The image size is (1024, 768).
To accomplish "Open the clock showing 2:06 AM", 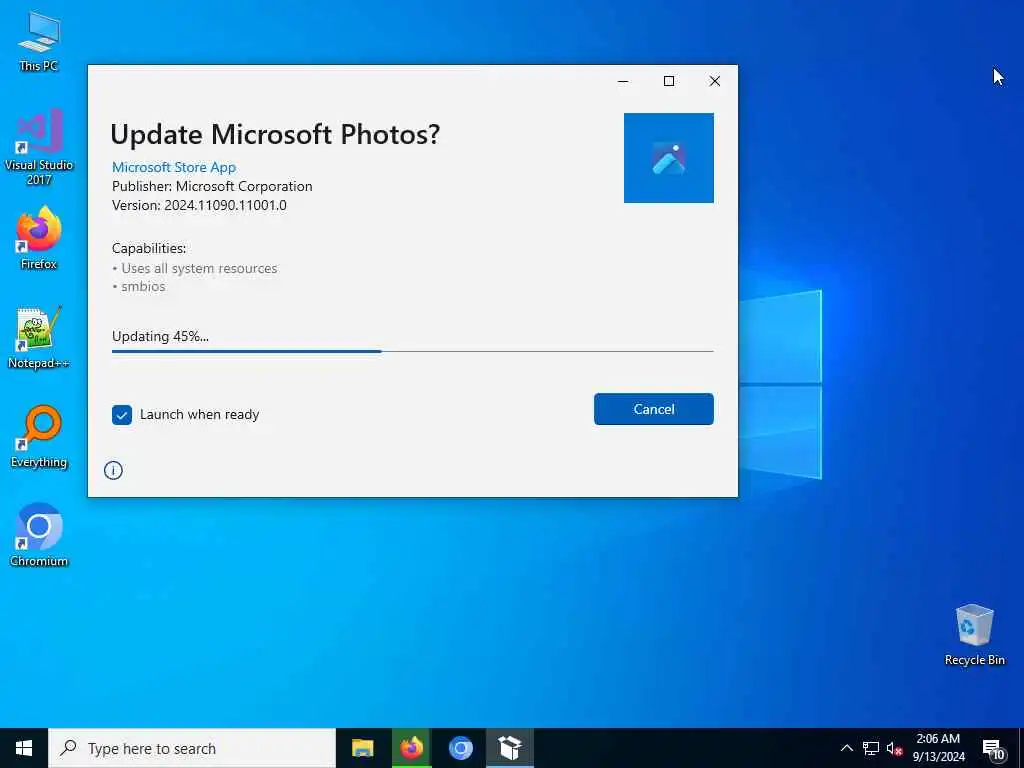I will pyautogui.click(x=938, y=748).
